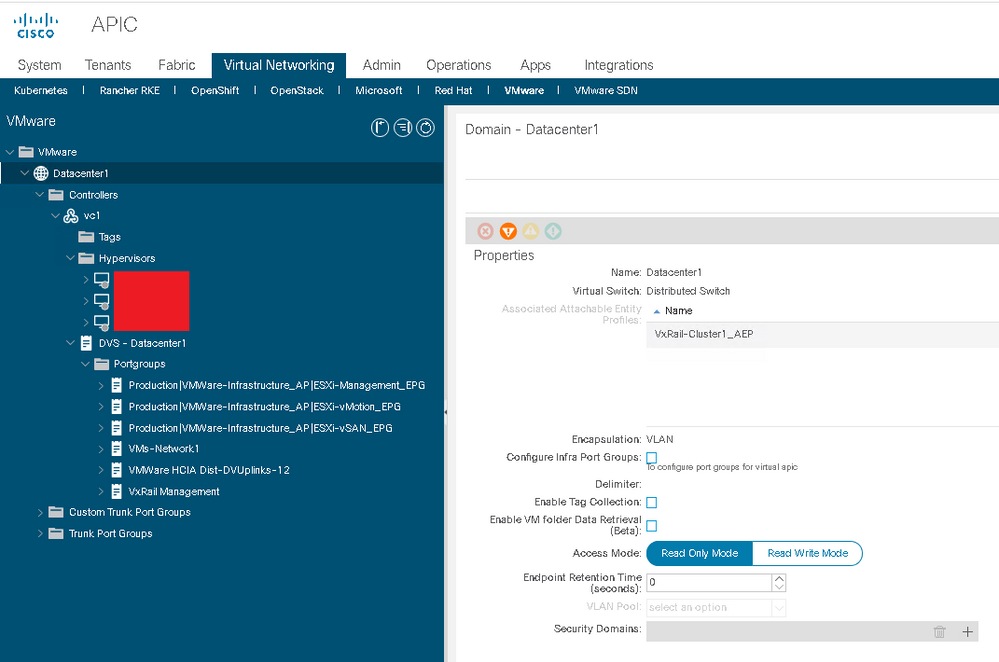Click the yellow minor faults icon
This screenshot has height=662, width=999.
[531, 231]
